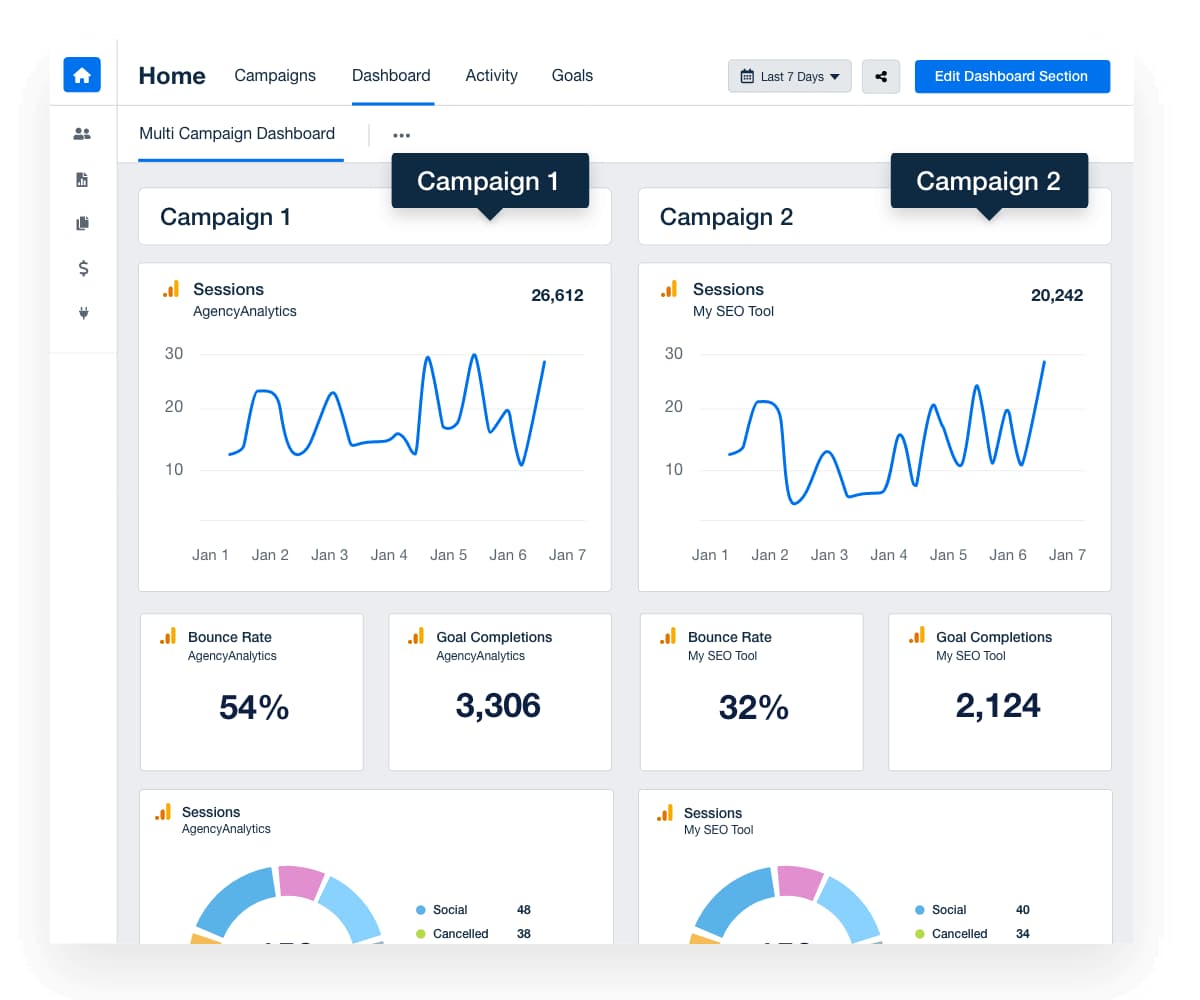Select the Multi Campaign Dashboard tab
Image resolution: width=1200 pixels, height=1000 pixels.
tap(237, 133)
